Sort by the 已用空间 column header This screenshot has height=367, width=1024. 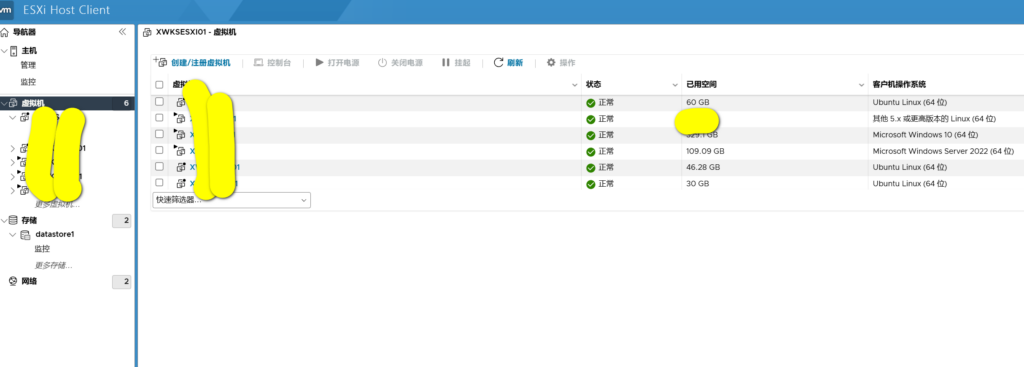(x=701, y=85)
